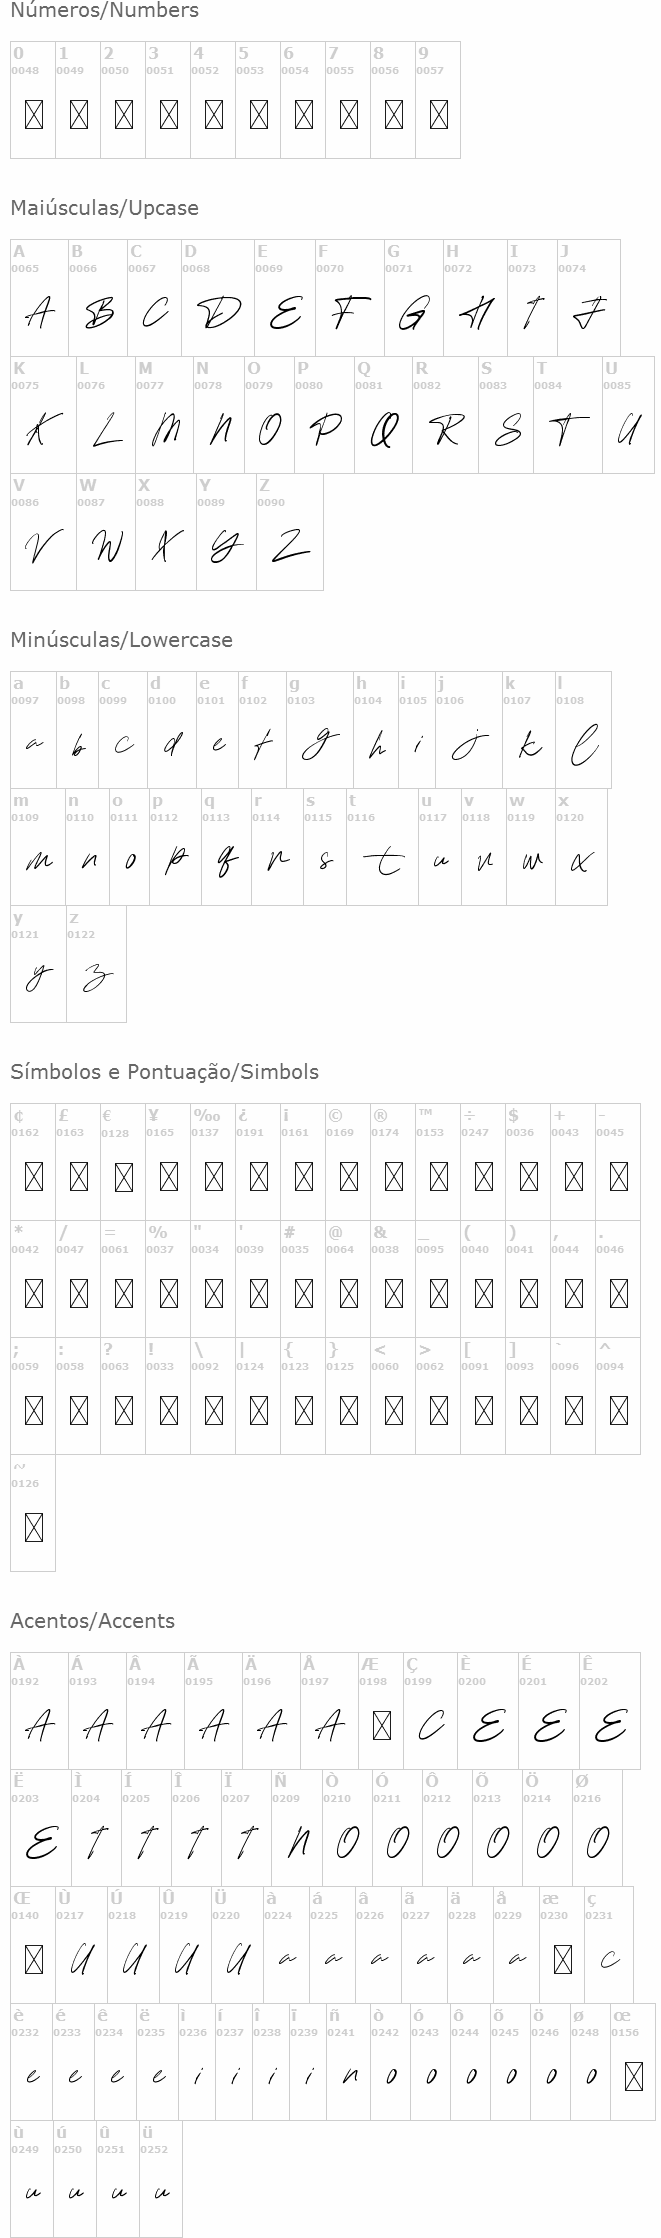Click the uppercase A glyph cell
661x2238 pixels.
click(x=39, y=298)
